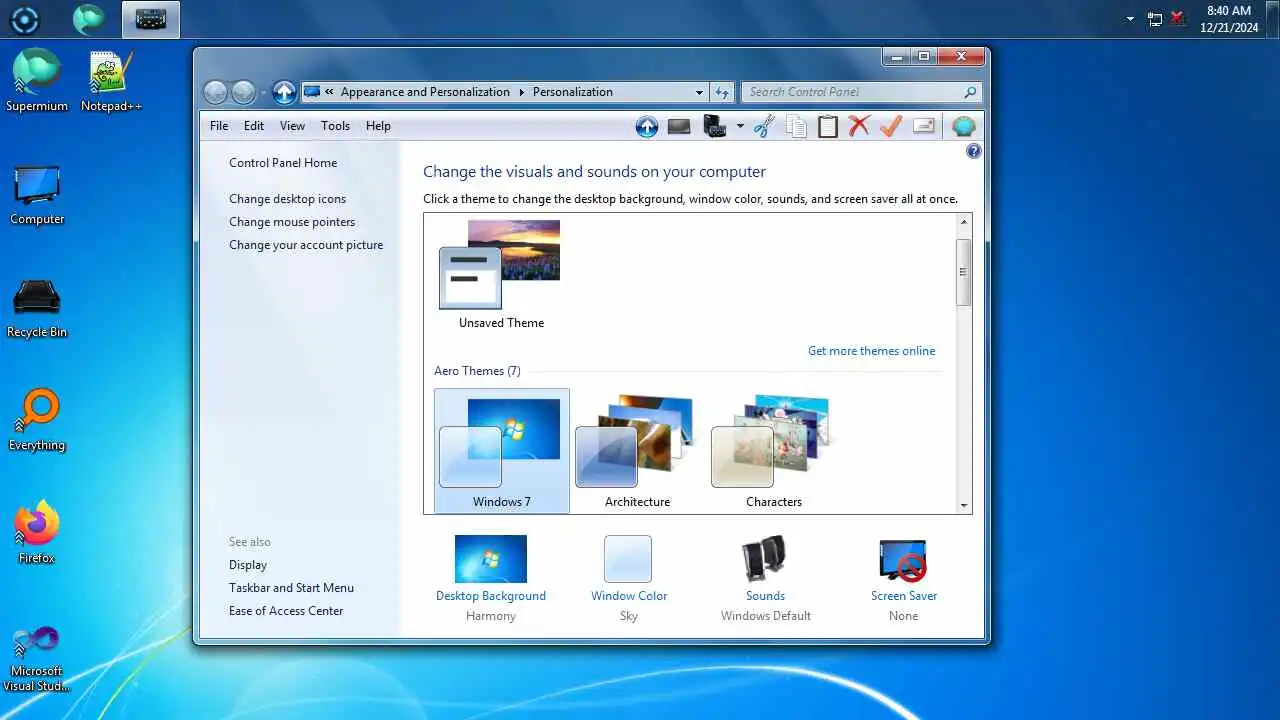Image resolution: width=1280 pixels, height=720 pixels.
Task: Click the black computer tower toolbar icon
Action: coord(715,126)
